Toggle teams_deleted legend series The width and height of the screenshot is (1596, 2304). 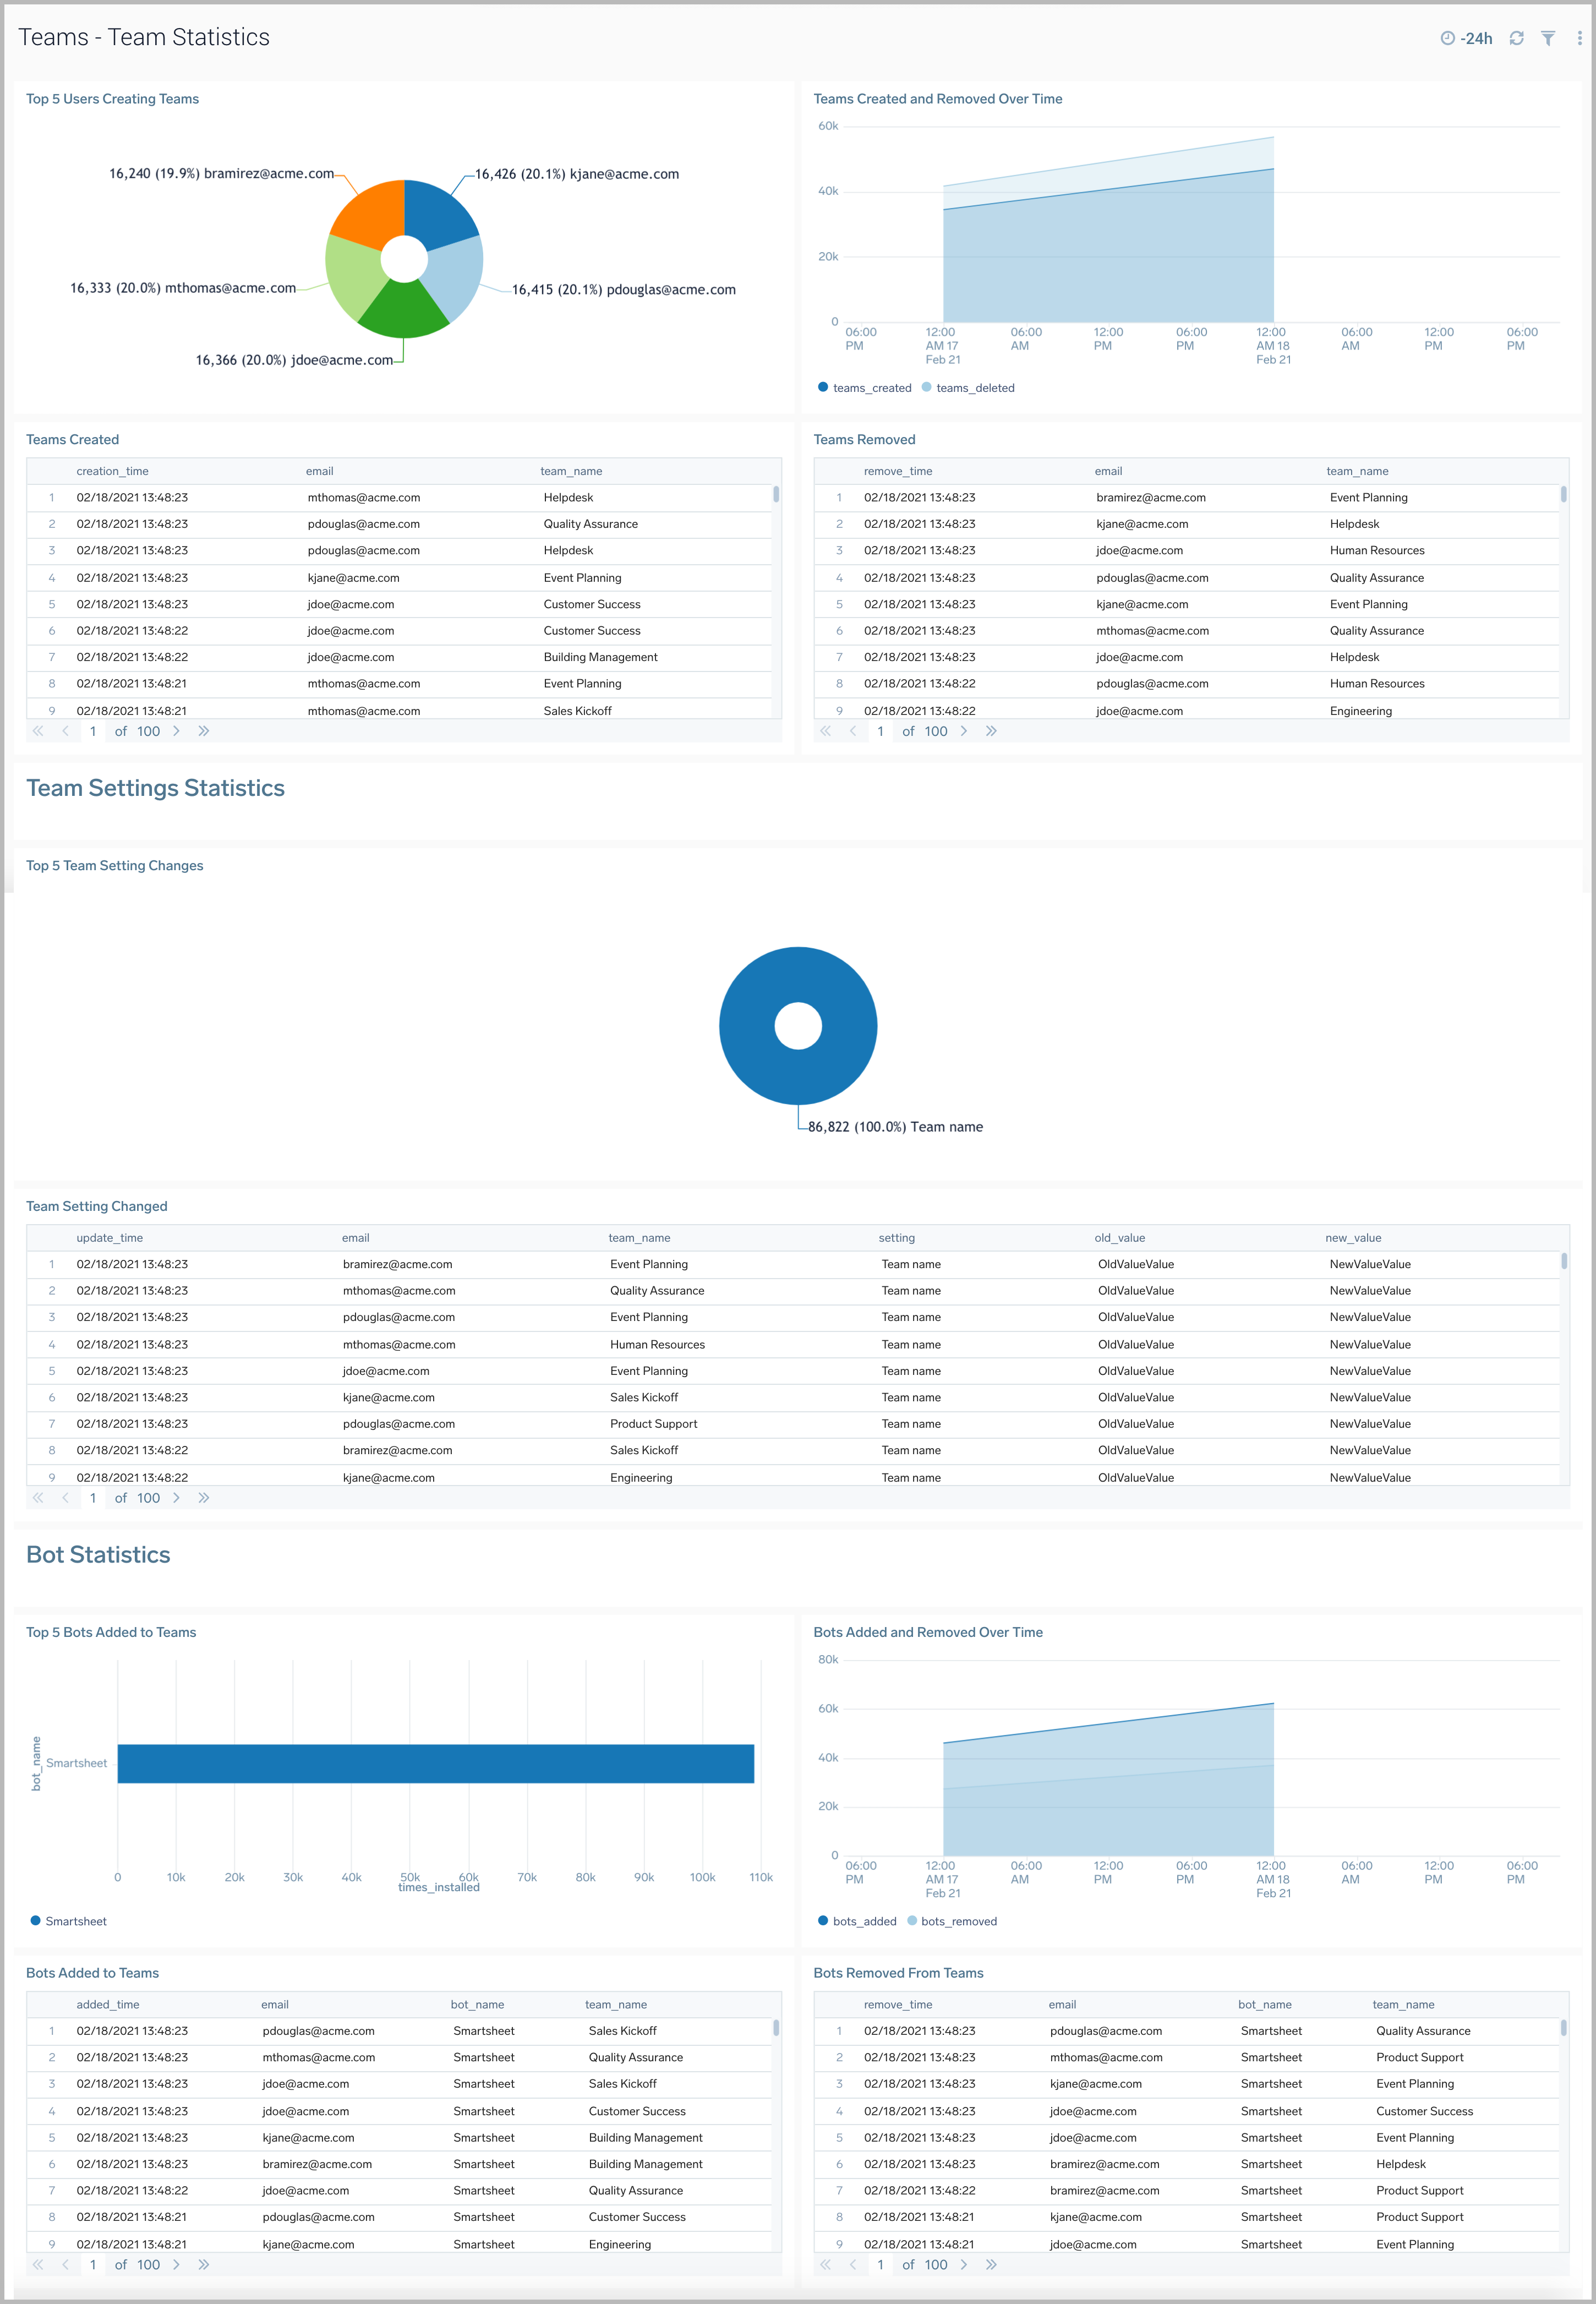[968, 388]
